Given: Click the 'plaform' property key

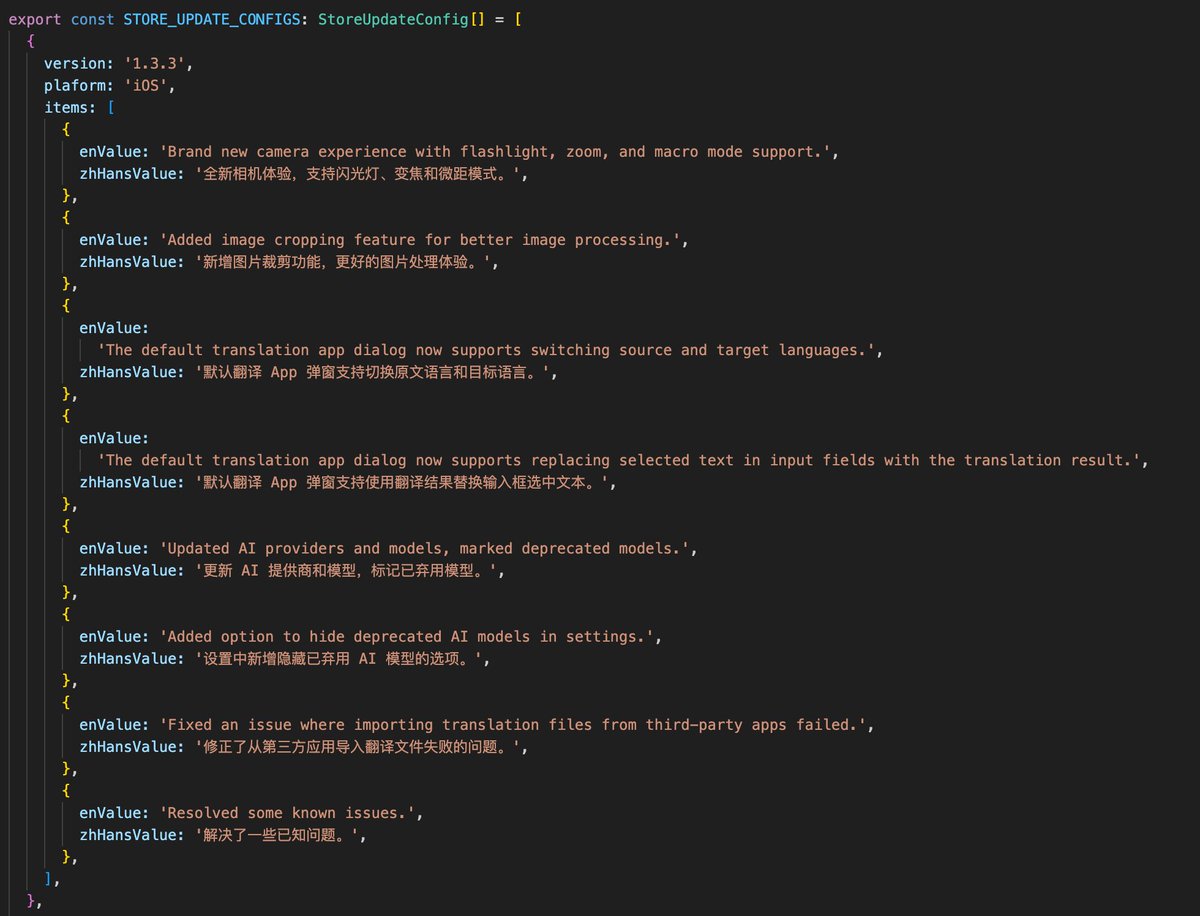Looking at the screenshot, I should click(x=75, y=85).
